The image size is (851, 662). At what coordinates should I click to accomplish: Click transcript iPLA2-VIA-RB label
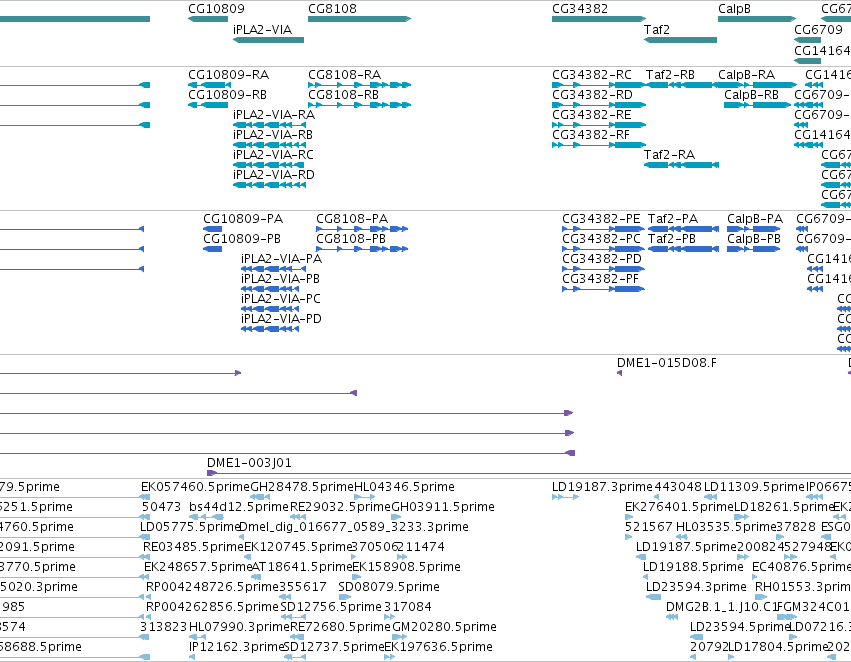coord(273,135)
